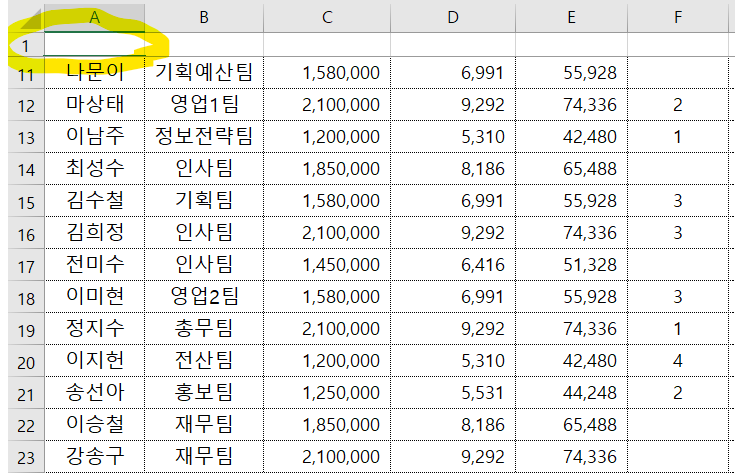This screenshot has height=473, width=735.
Task: Select row 22 header
Action: (x=26, y=425)
